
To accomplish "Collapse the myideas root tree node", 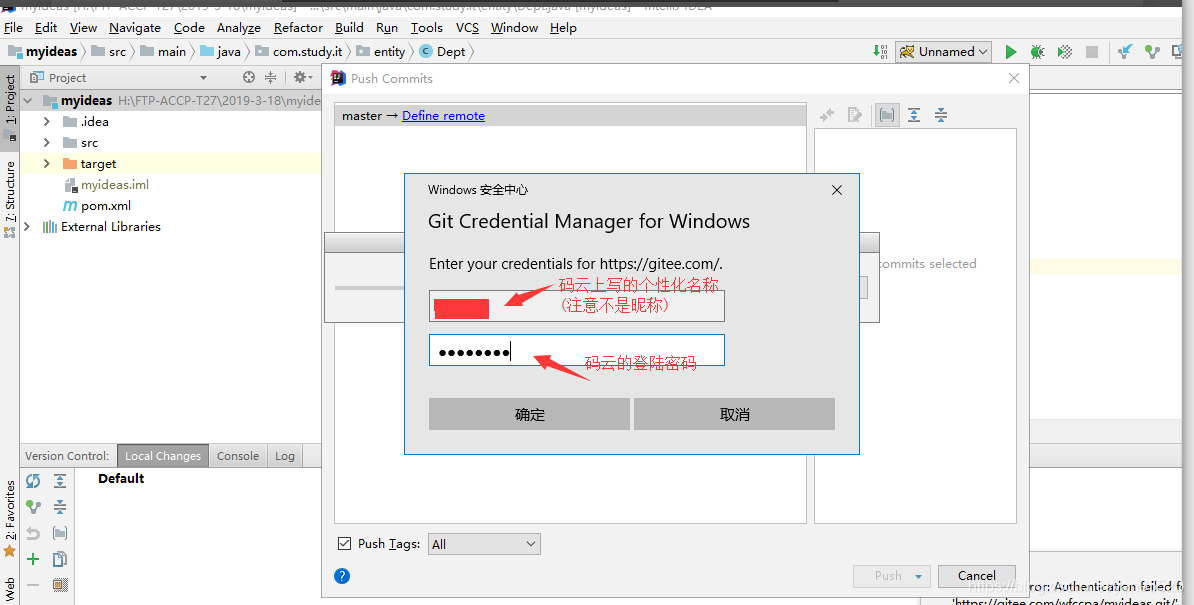I will pos(28,100).
